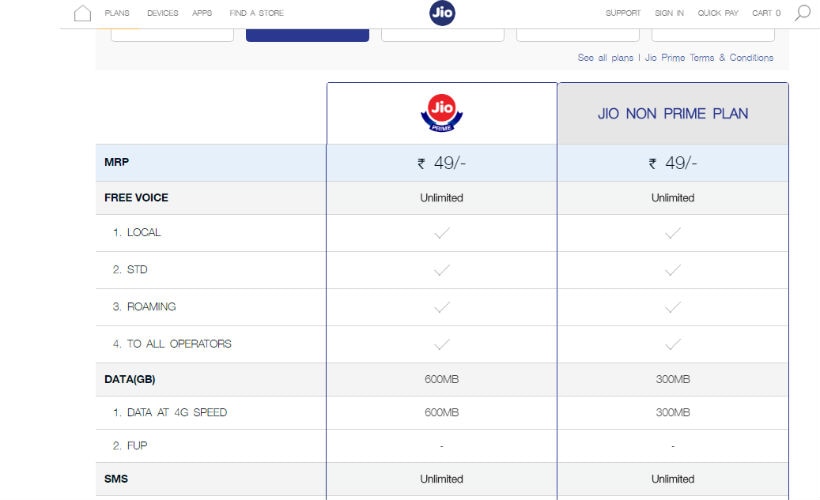The image size is (820, 500).
Task: Click Non Prime 4G speed 300MB value
Action: 673,412
